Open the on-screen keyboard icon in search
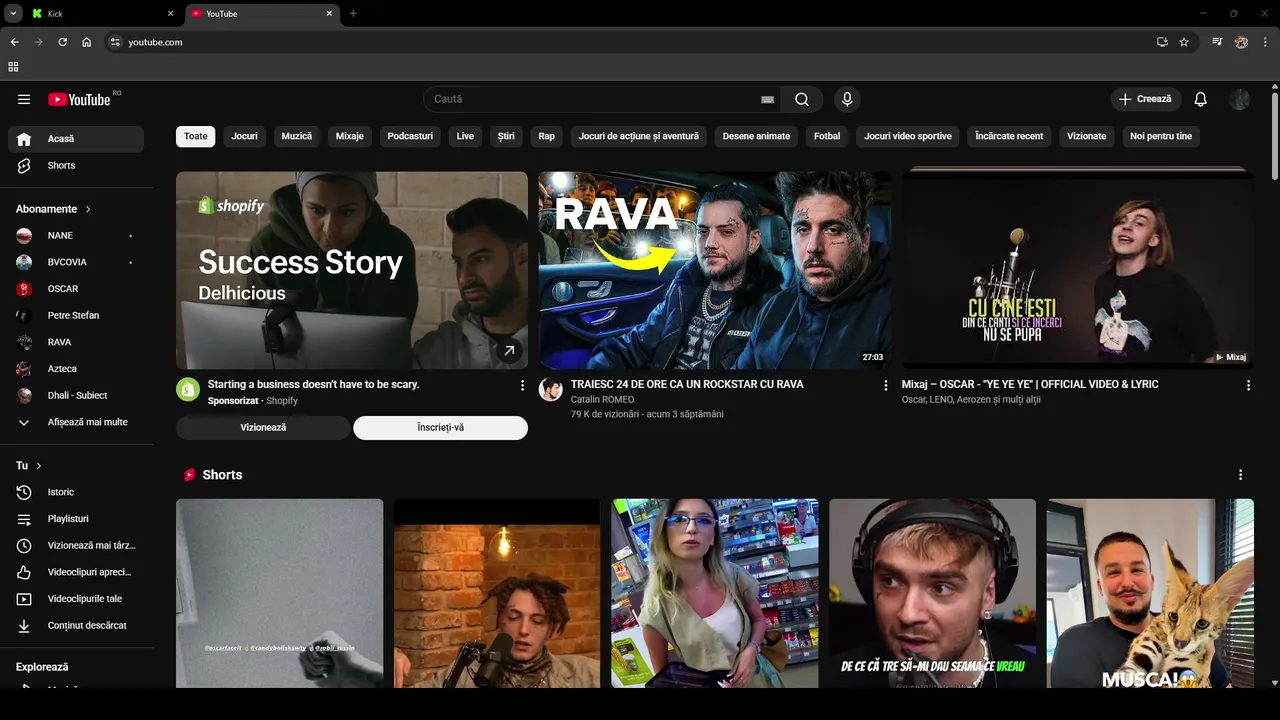This screenshot has width=1280, height=720. click(x=767, y=99)
